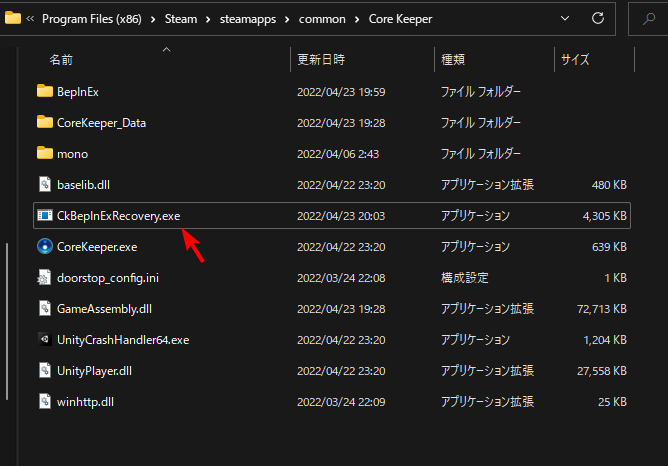Viewport: 668px width, 466px height.
Task: Select the BepInEx folder icon
Action: point(45,91)
